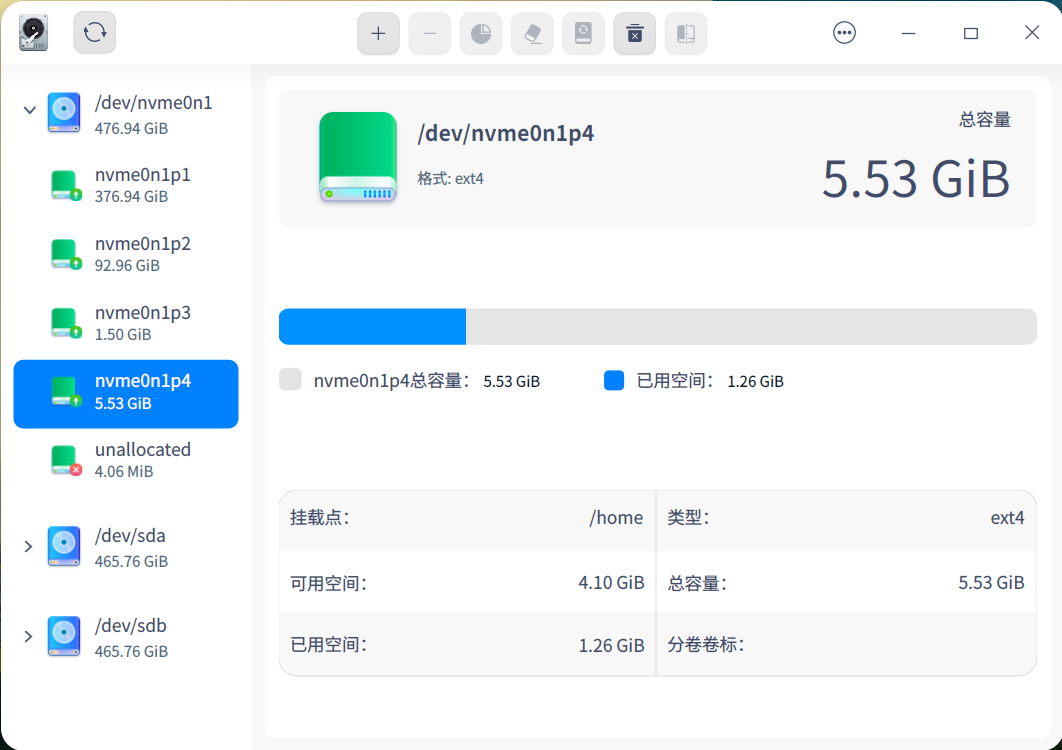Click the partition usage progress bar
1062x750 pixels.
(658, 326)
